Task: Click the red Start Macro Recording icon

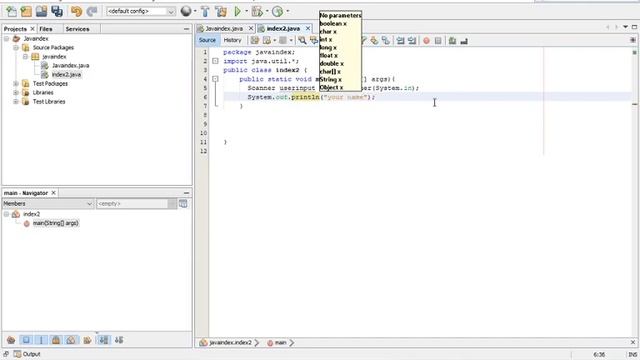Action: click(426, 40)
